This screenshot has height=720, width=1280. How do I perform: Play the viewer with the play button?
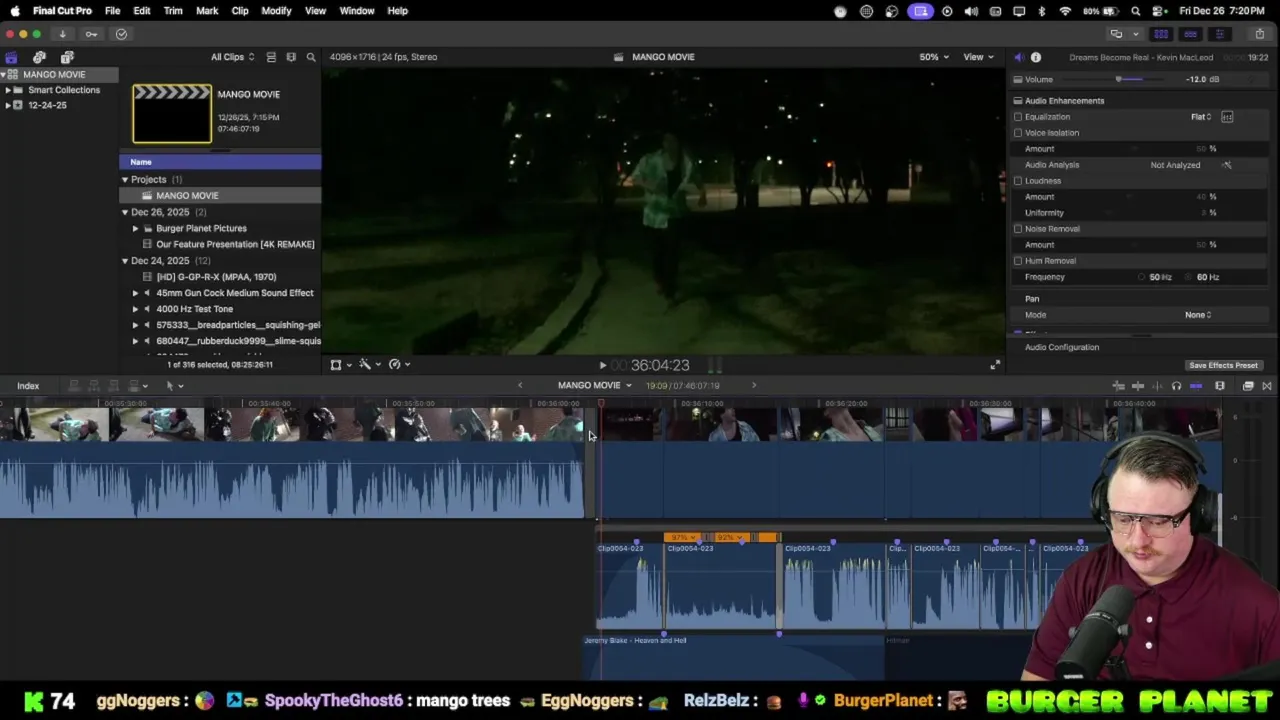(602, 366)
